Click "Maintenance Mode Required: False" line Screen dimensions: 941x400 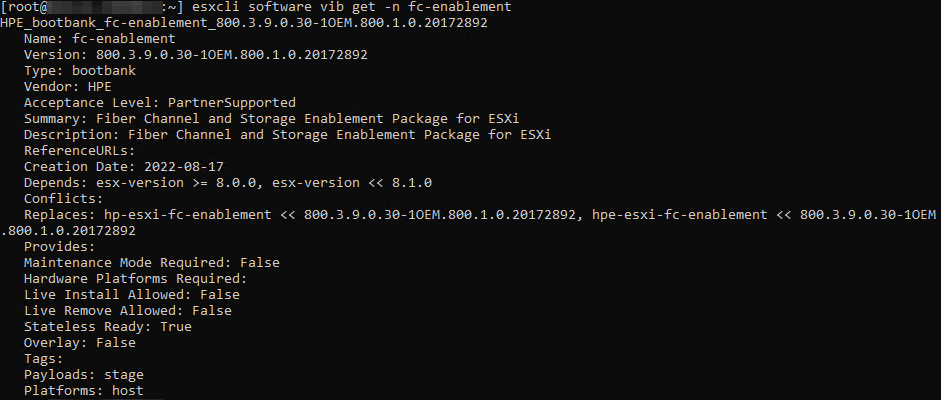point(151,262)
